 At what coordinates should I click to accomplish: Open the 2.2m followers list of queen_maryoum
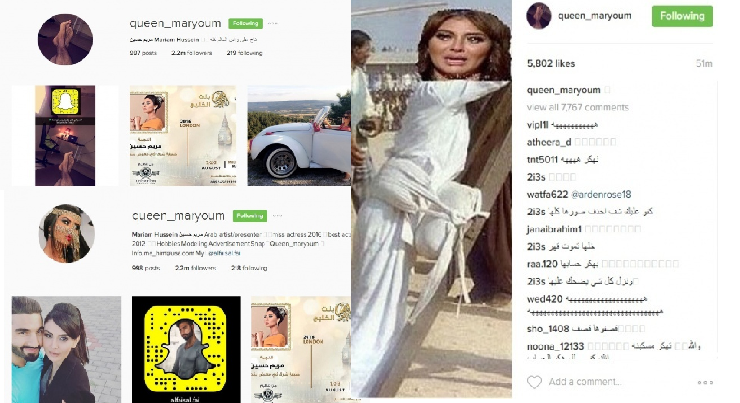coord(192,53)
